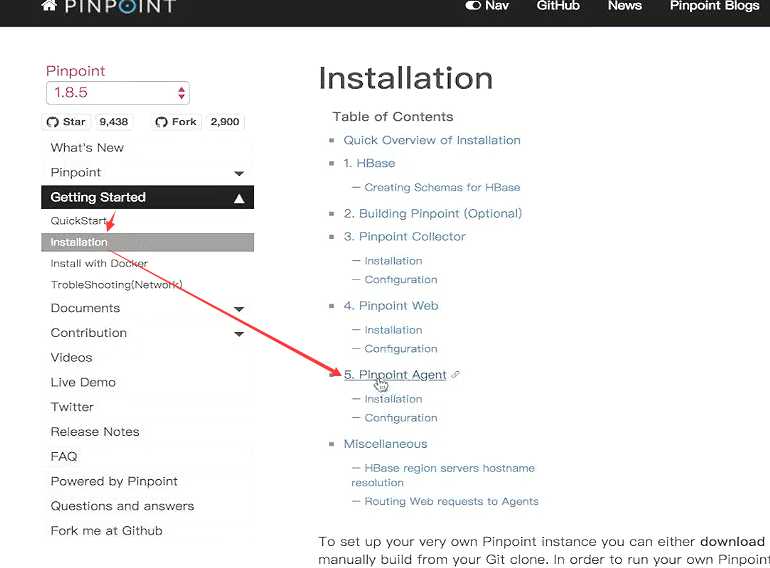Open the FAQ sidebar item
The image size is (770, 568).
tap(64, 457)
